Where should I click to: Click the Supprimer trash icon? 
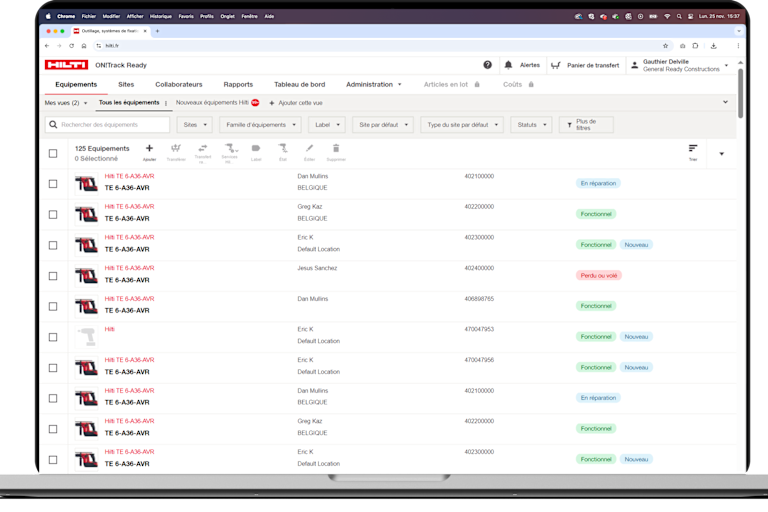[x=336, y=149]
